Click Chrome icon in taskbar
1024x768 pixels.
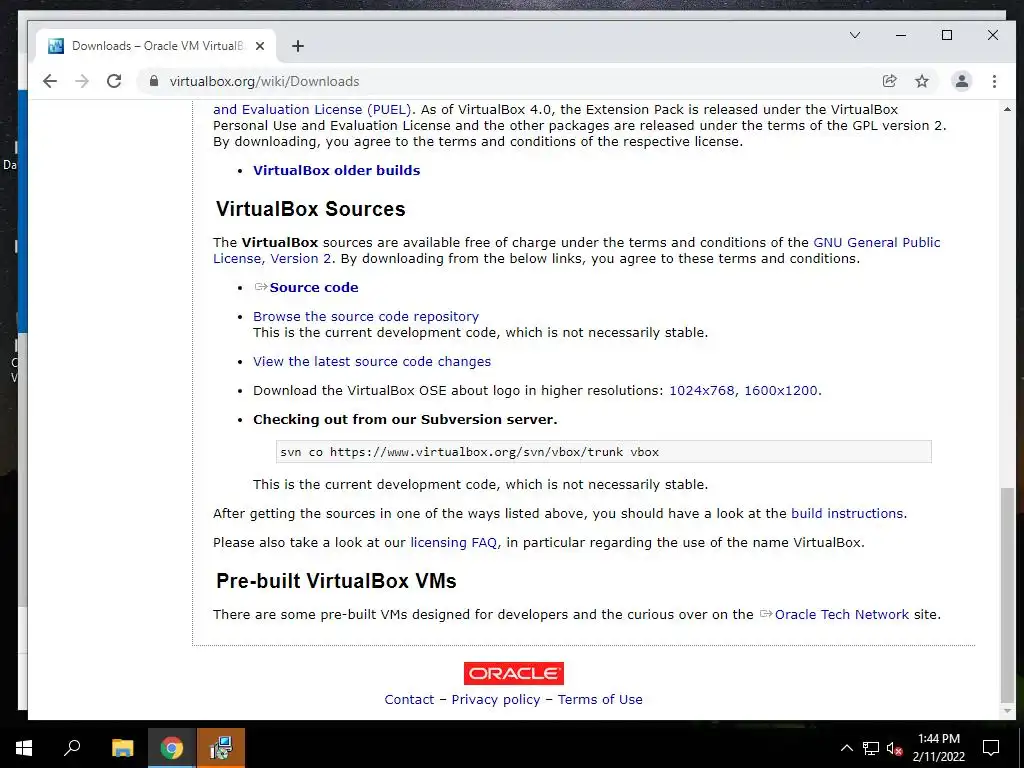[172, 748]
